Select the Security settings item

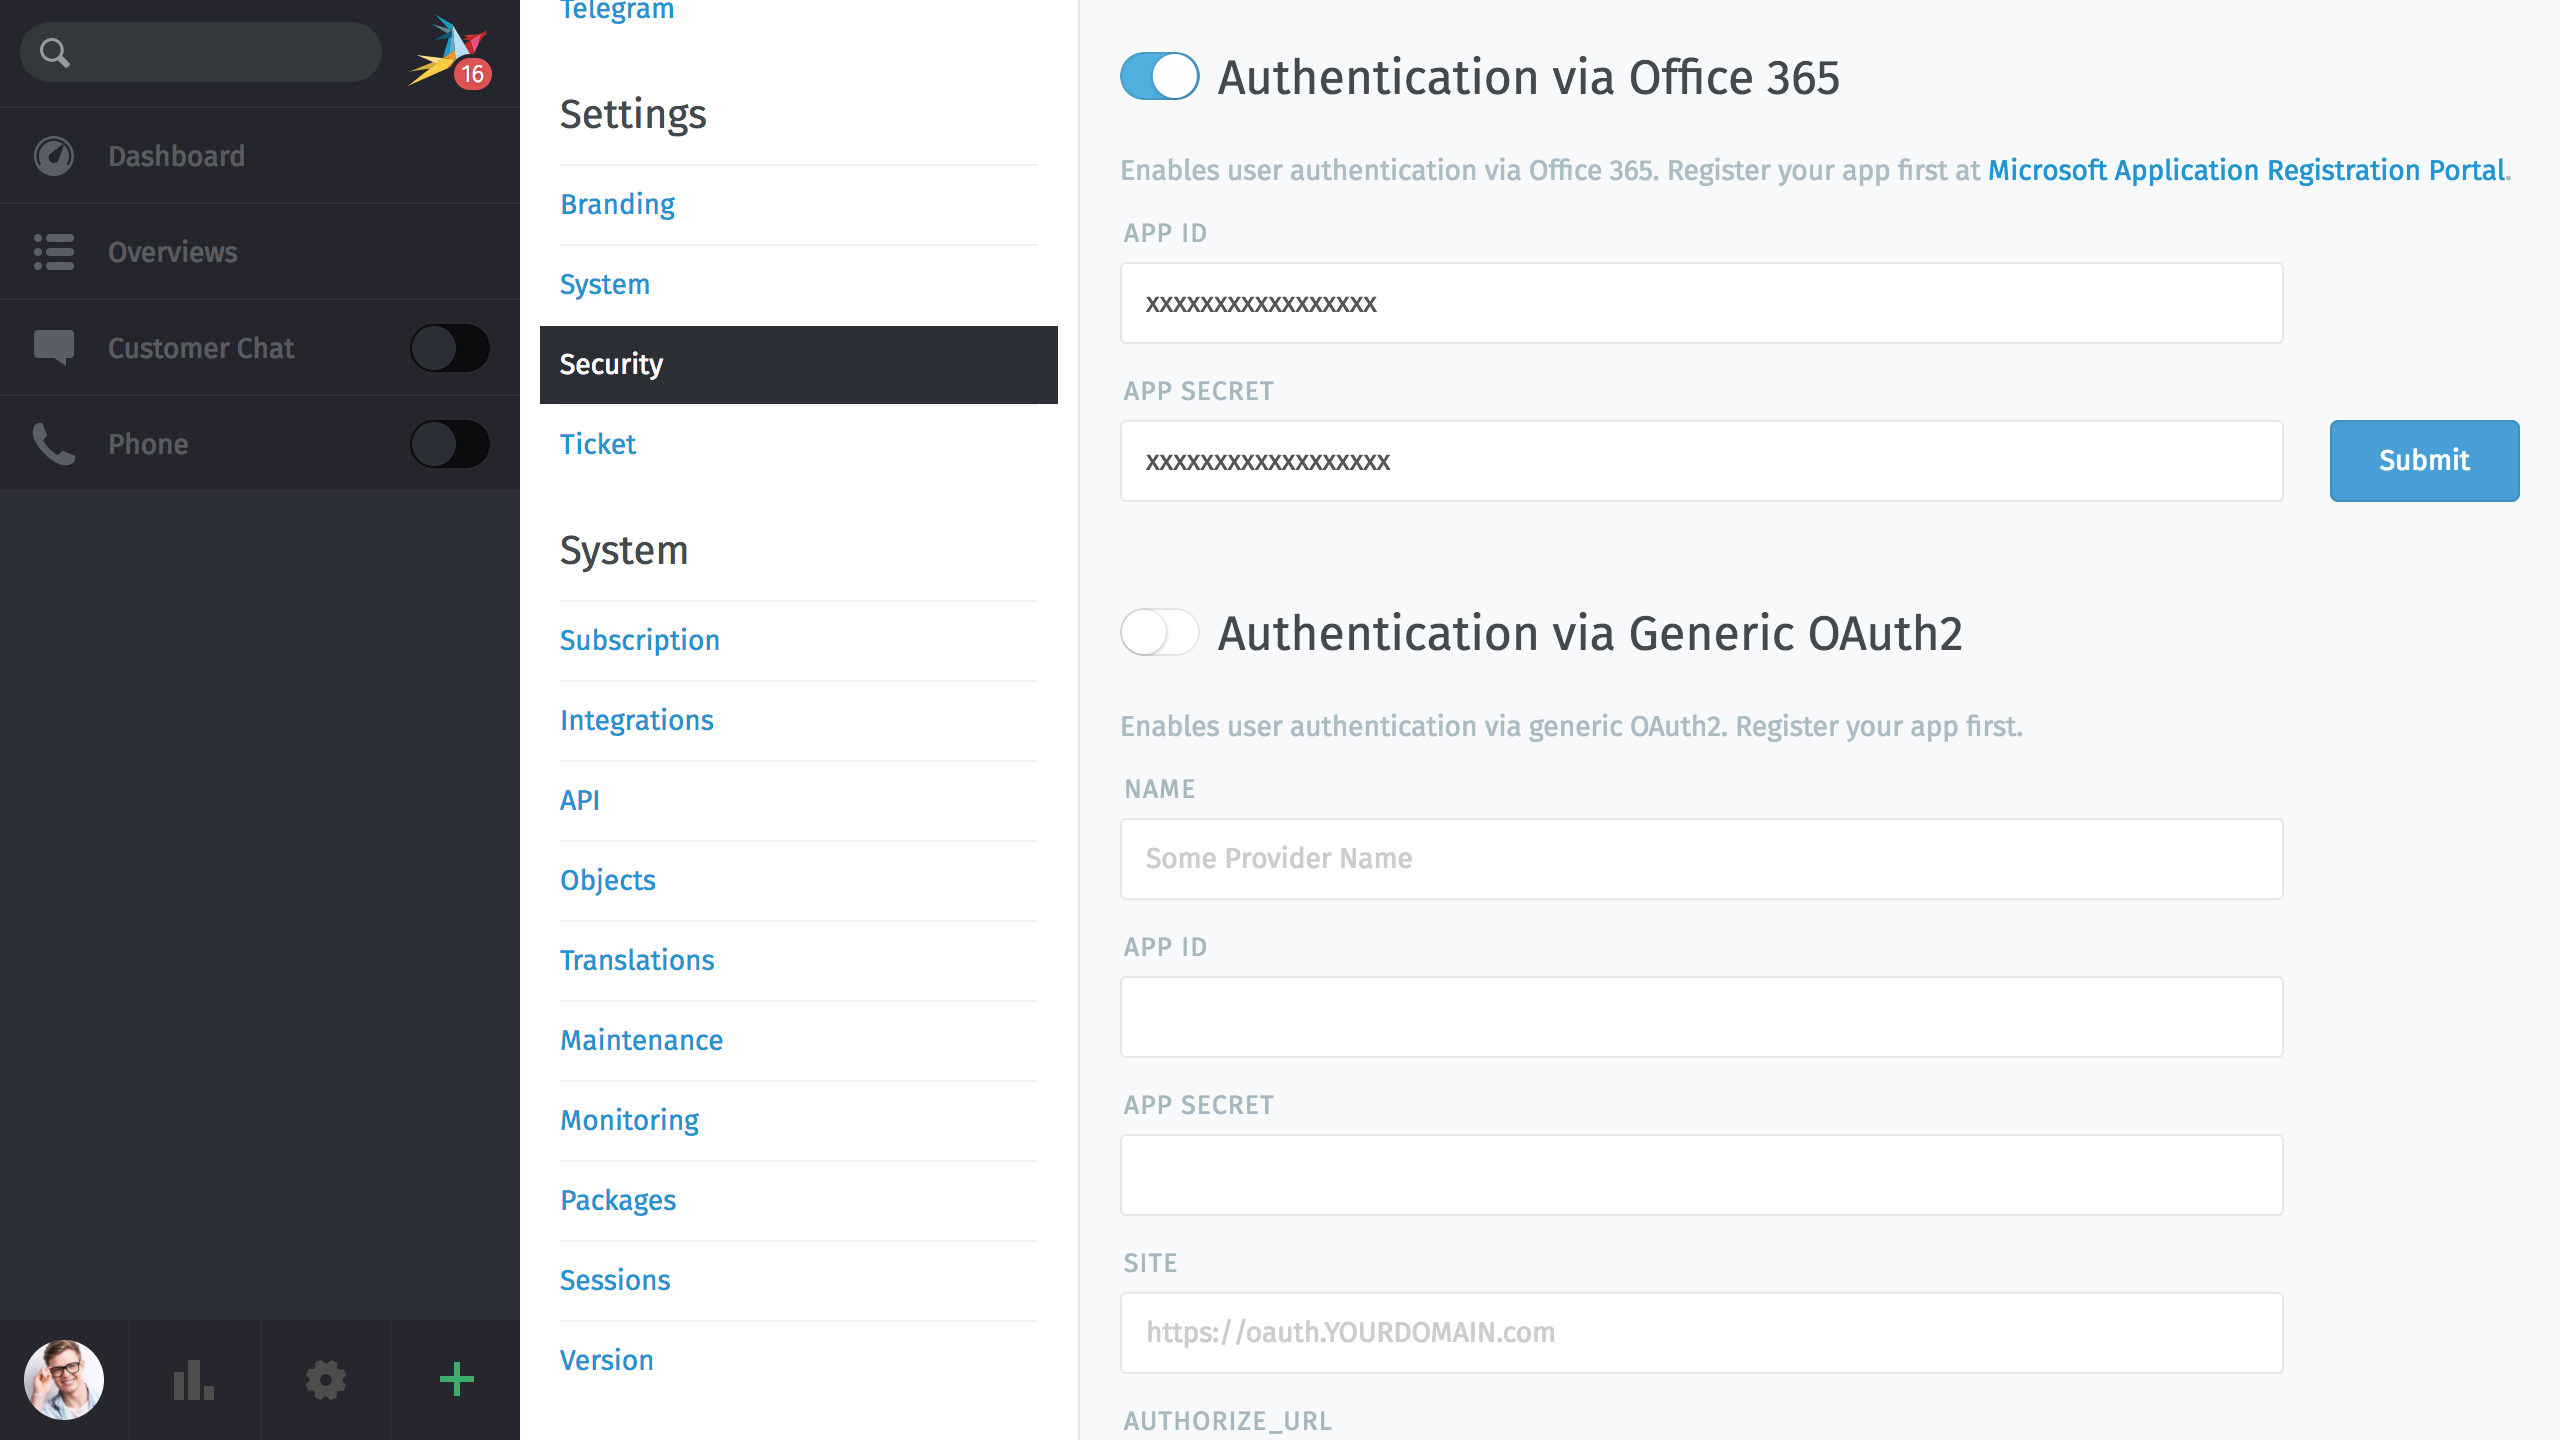(799, 365)
